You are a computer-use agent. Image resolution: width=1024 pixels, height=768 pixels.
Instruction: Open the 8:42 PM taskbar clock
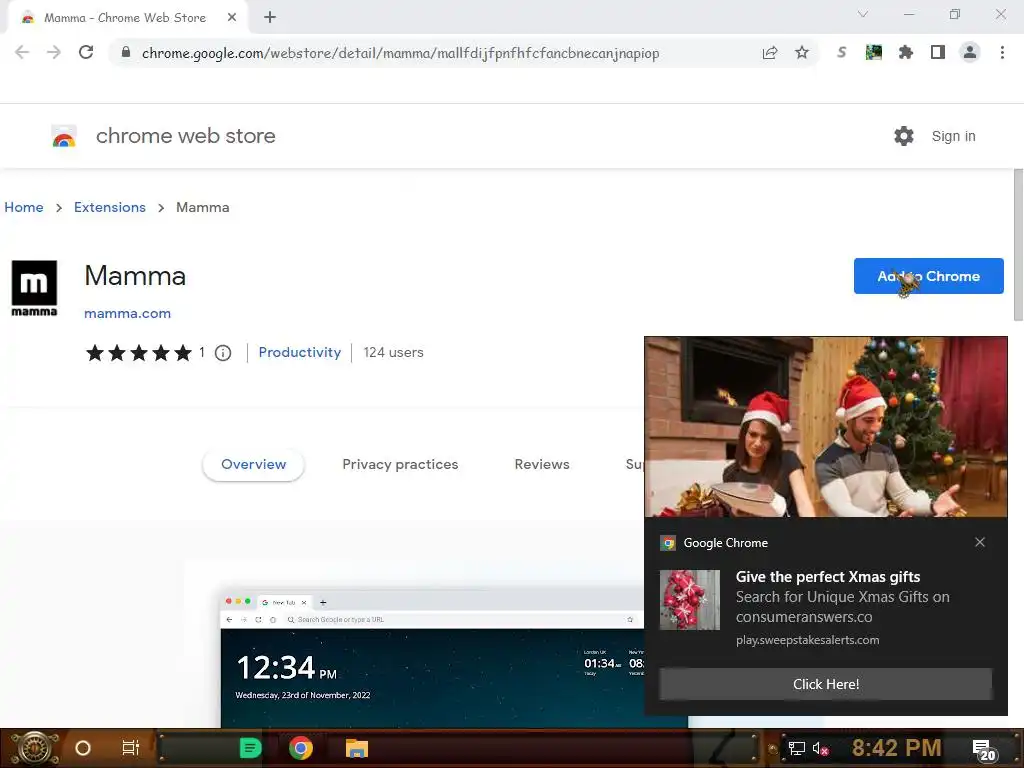click(x=897, y=748)
